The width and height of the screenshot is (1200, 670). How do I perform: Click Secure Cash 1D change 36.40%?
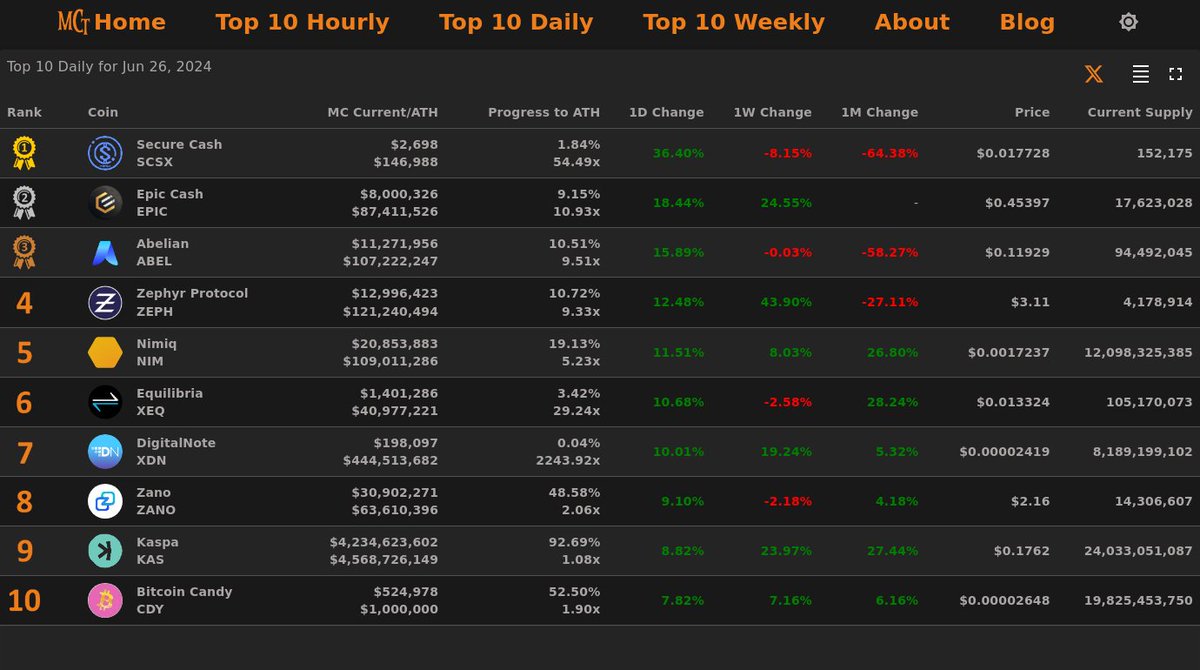pyautogui.click(x=678, y=153)
